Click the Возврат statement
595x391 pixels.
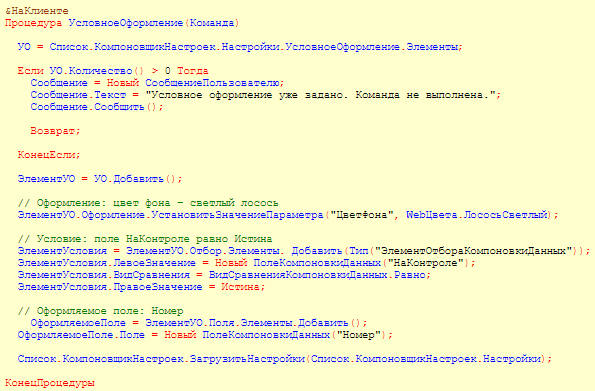pos(55,131)
